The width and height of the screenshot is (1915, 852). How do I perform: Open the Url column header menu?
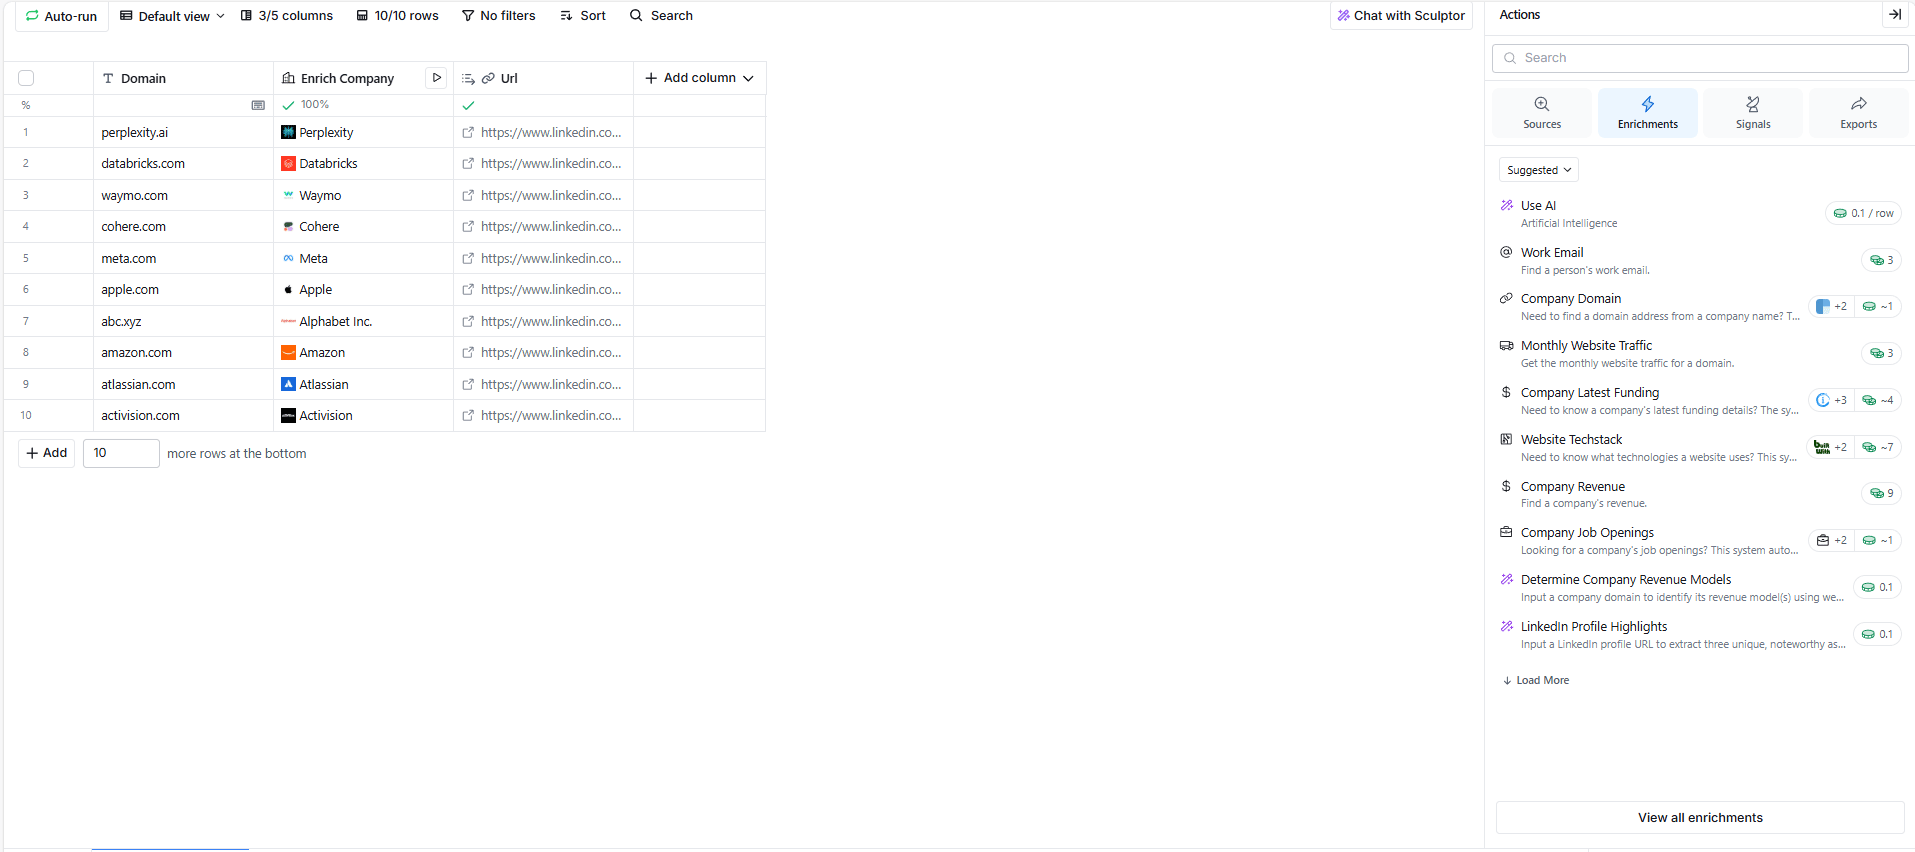[543, 78]
